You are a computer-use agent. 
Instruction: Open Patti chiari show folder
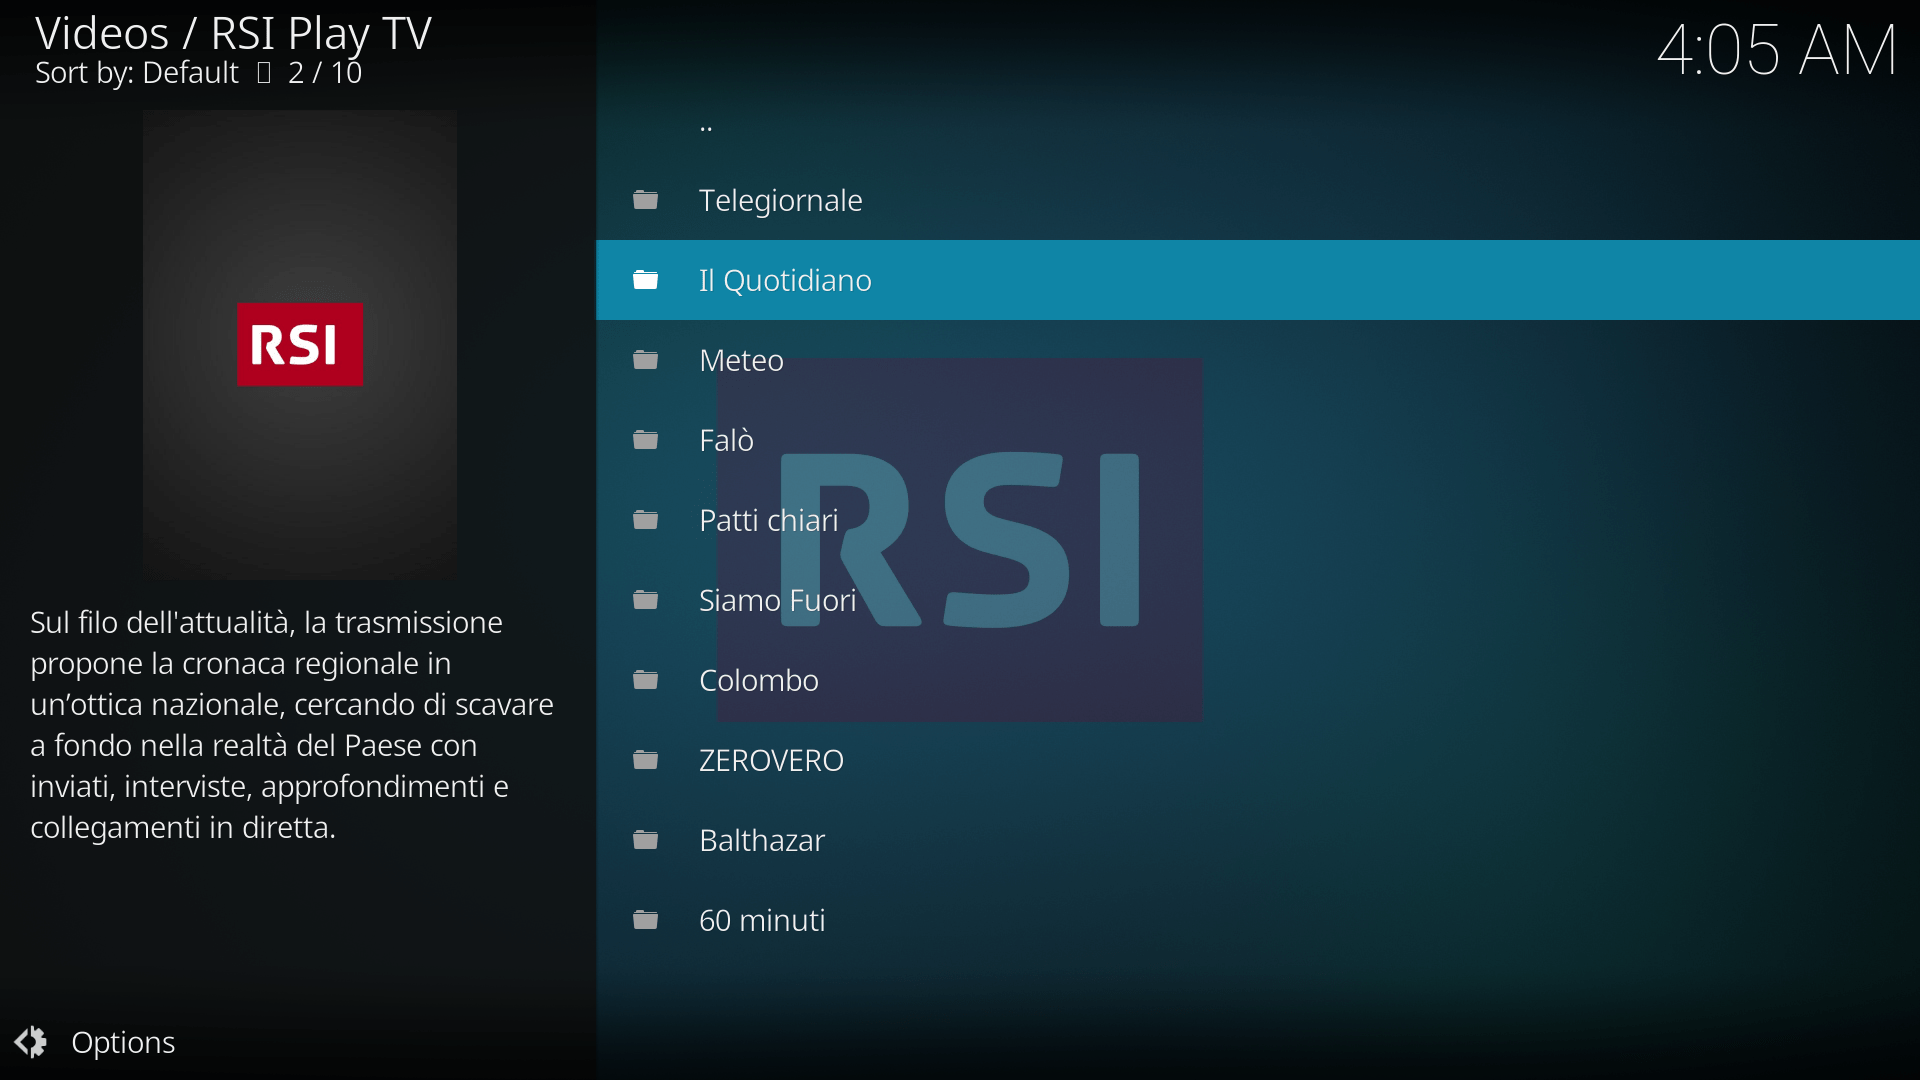[x=768, y=520]
